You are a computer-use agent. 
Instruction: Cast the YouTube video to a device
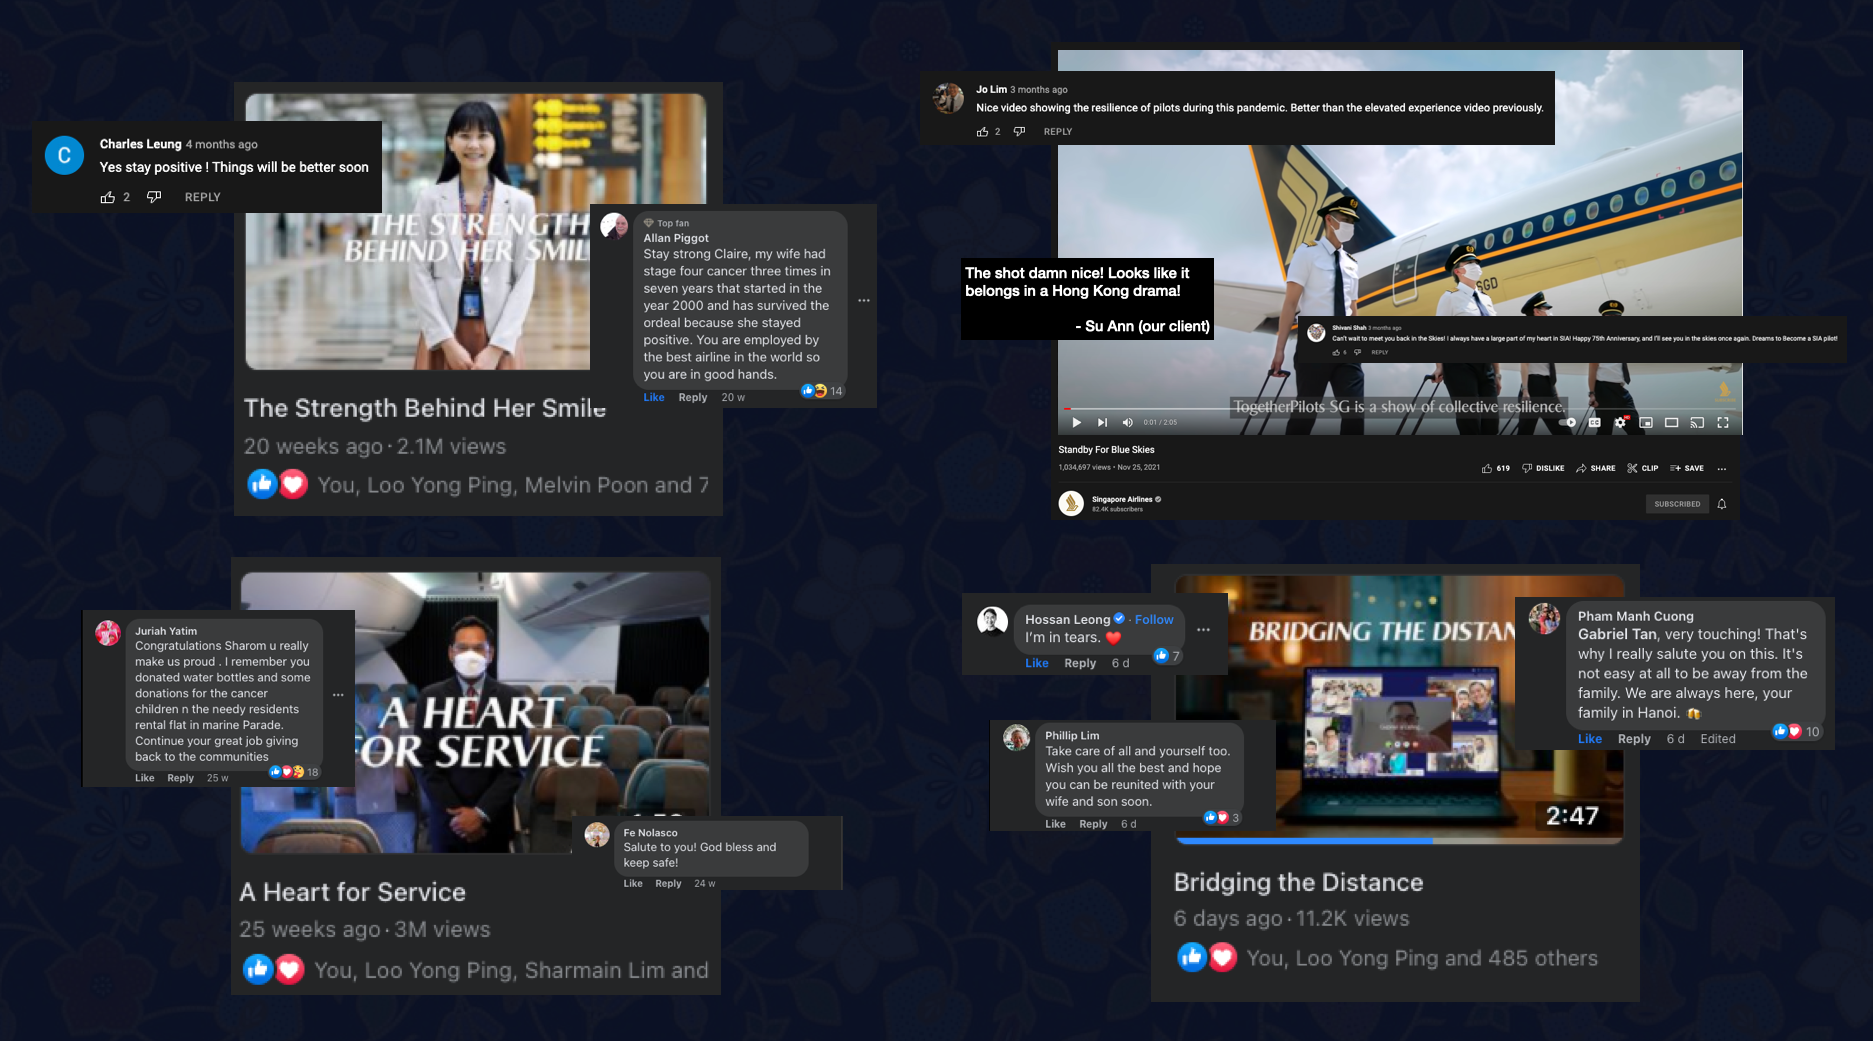click(1697, 422)
